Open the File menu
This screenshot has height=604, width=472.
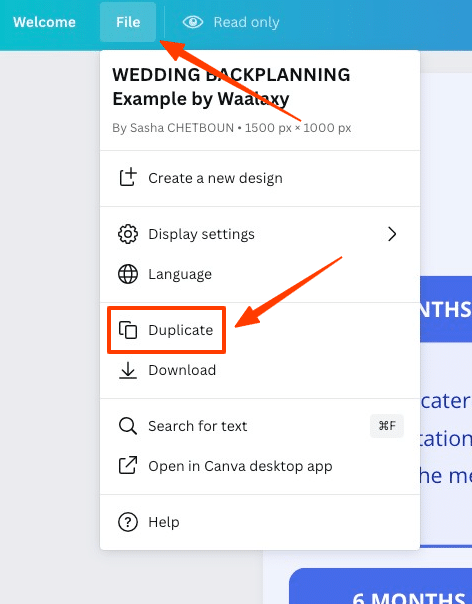(128, 22)
